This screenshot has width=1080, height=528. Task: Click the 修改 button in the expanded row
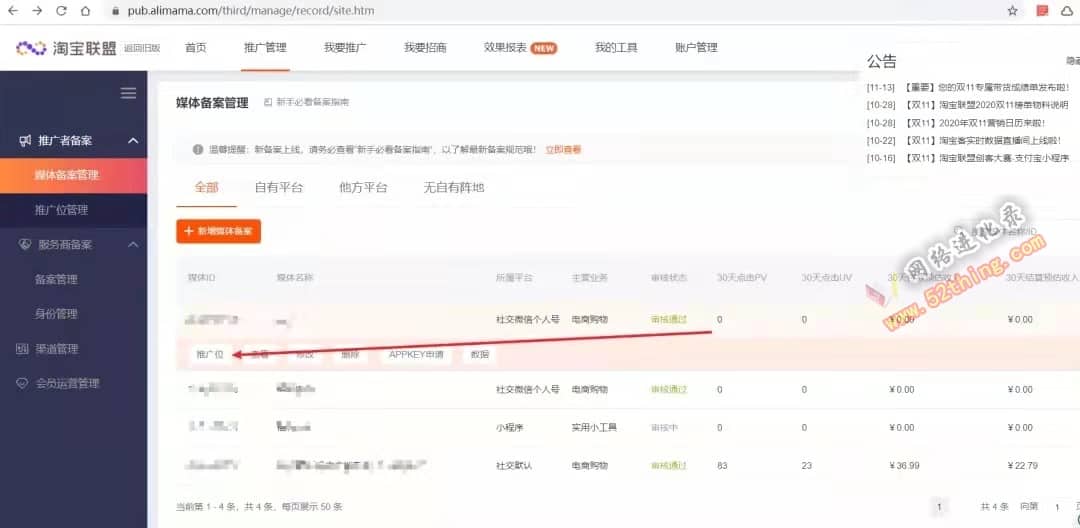304,355
